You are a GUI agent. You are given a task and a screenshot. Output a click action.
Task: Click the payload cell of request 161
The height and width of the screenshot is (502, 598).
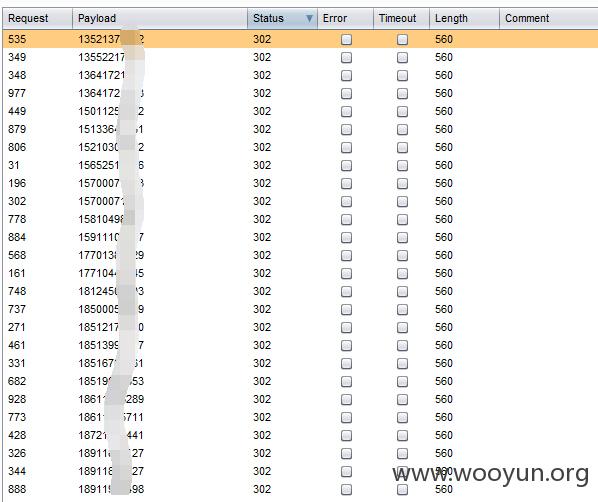111,273
